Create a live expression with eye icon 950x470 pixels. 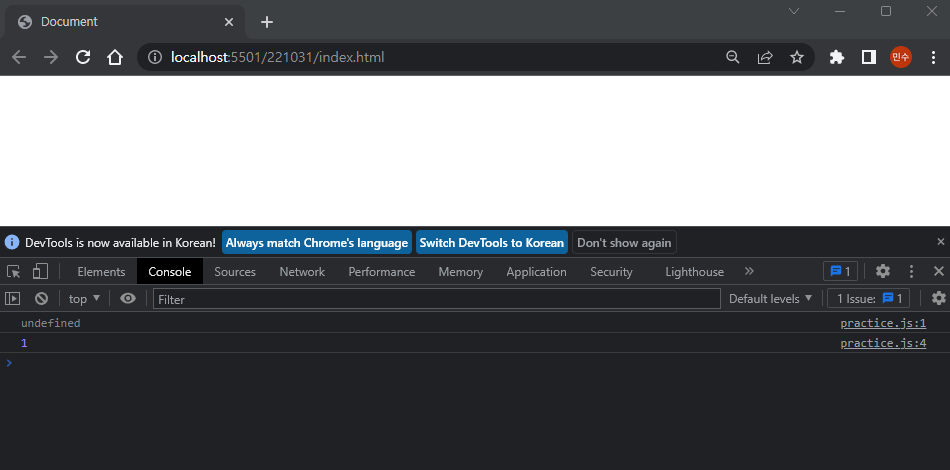128,298
